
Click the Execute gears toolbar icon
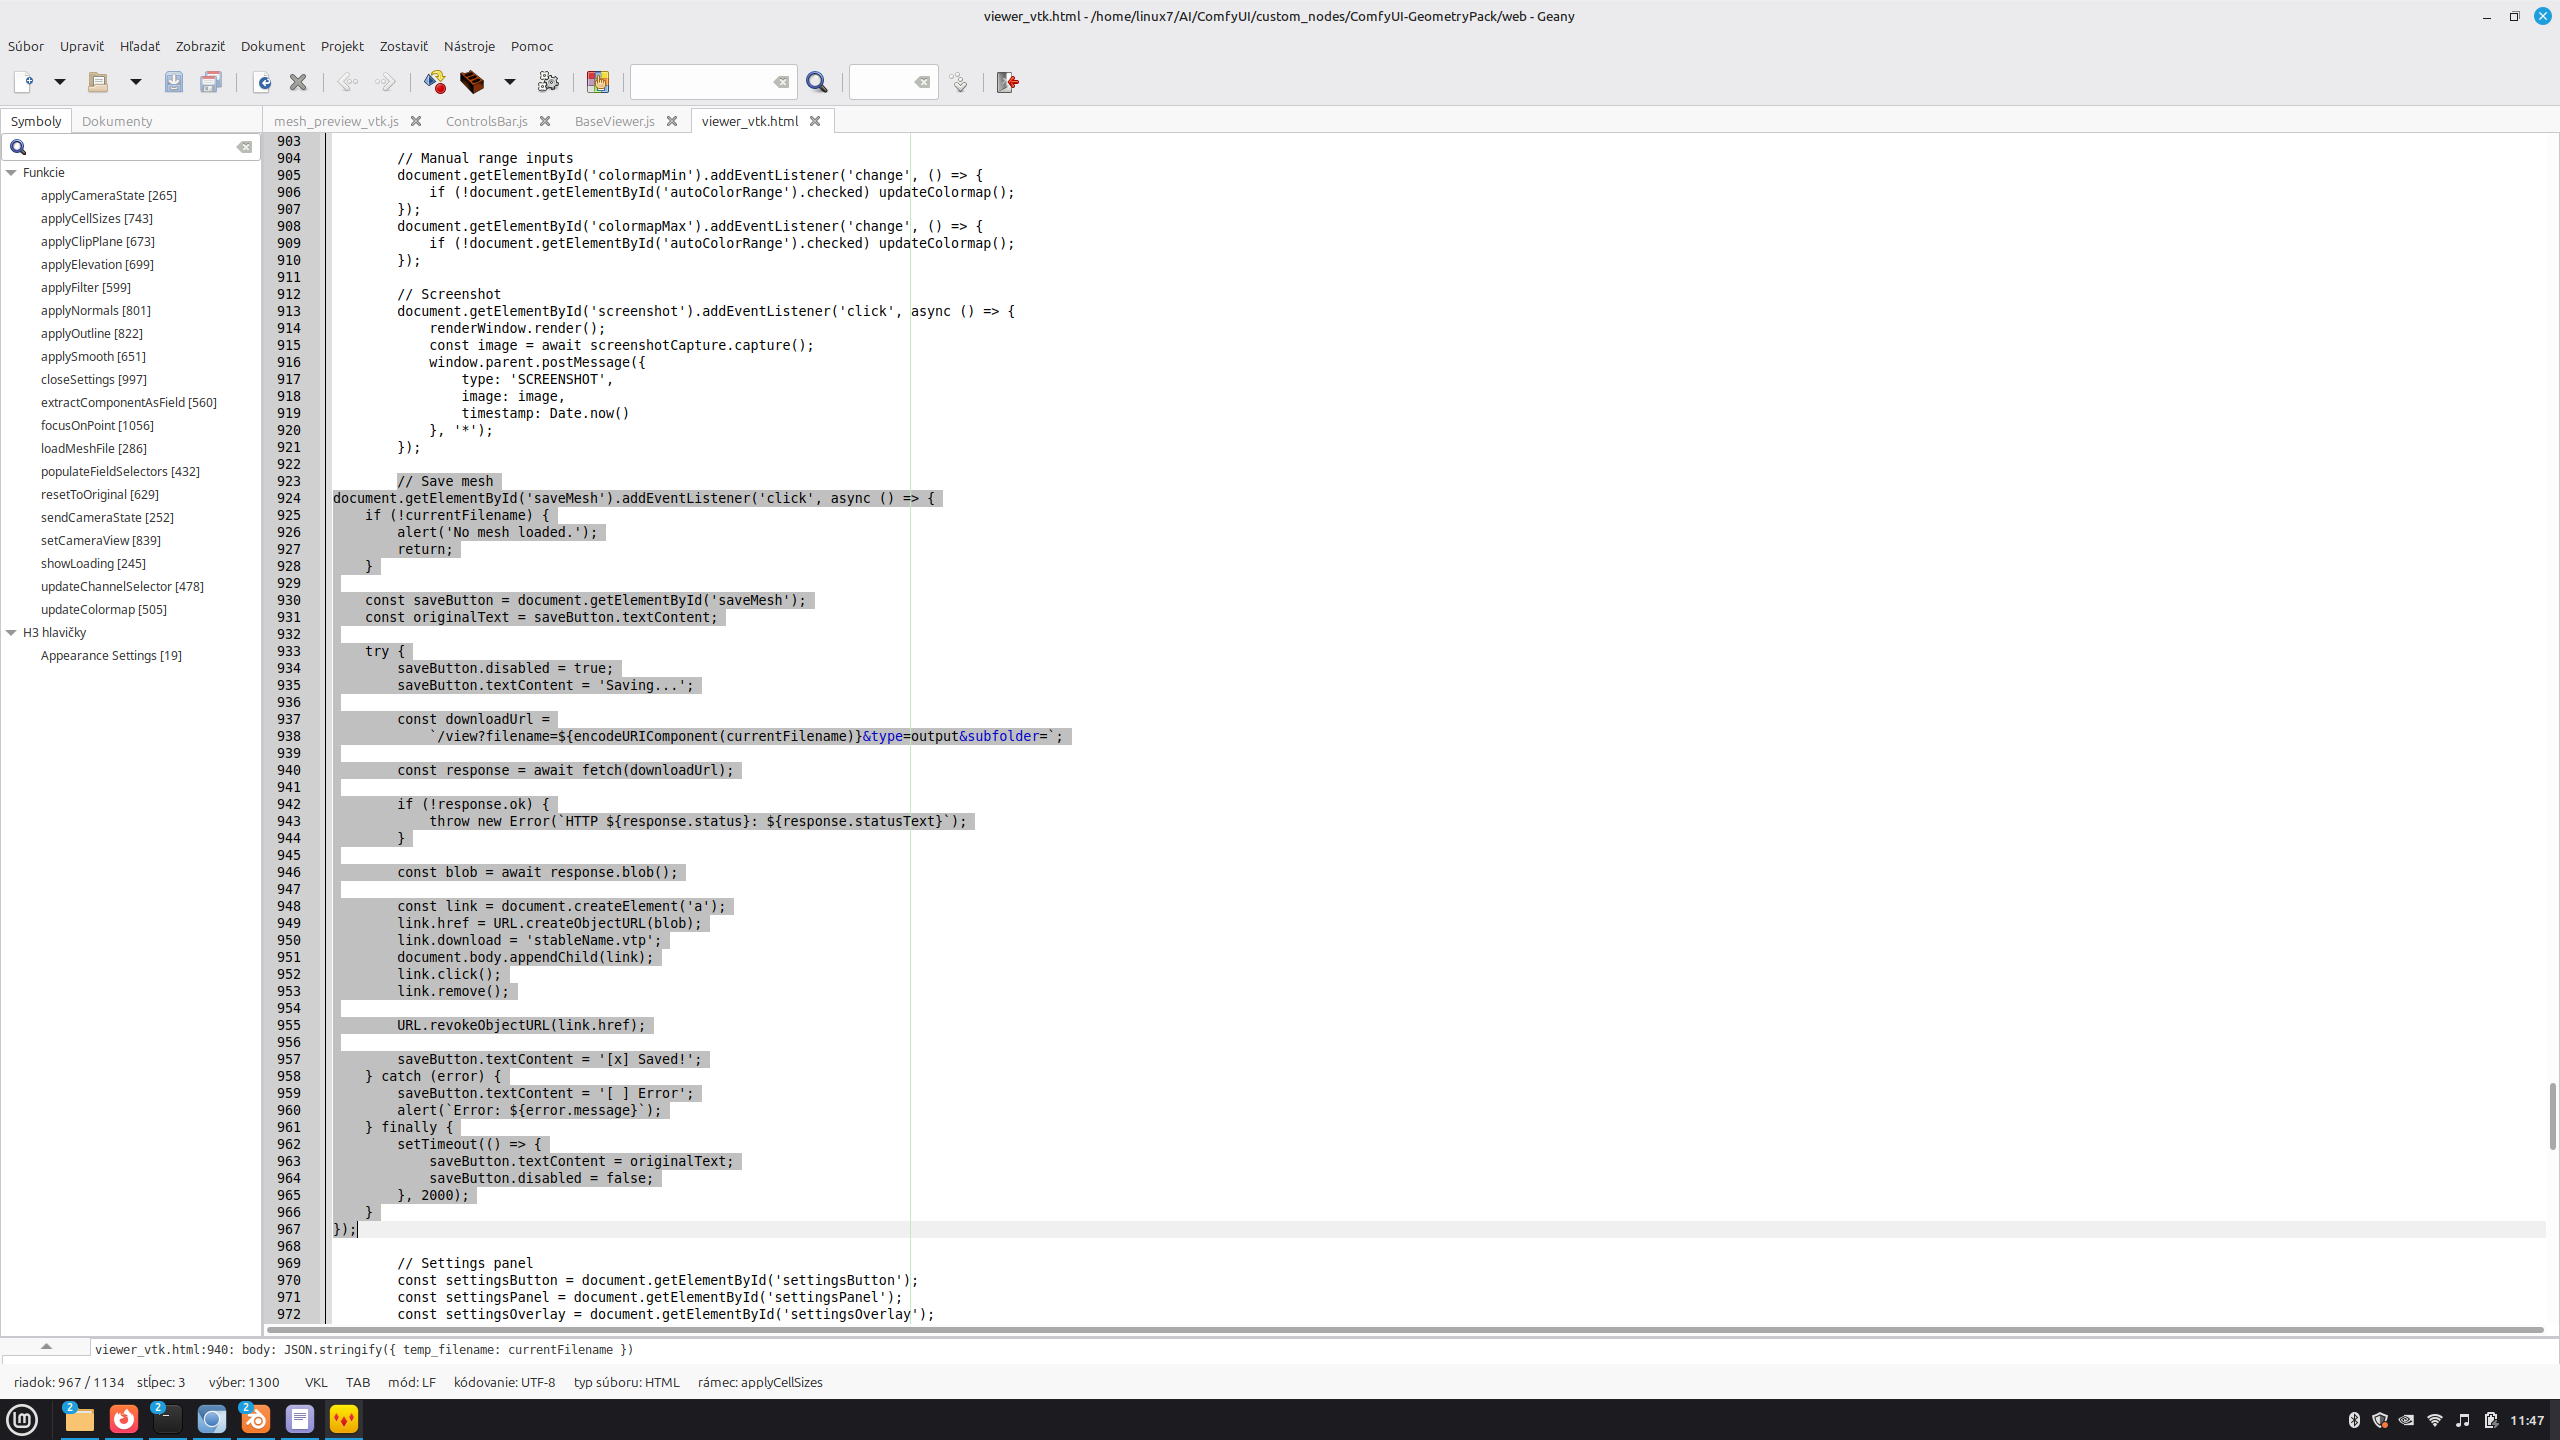click(x=548, y=82)
